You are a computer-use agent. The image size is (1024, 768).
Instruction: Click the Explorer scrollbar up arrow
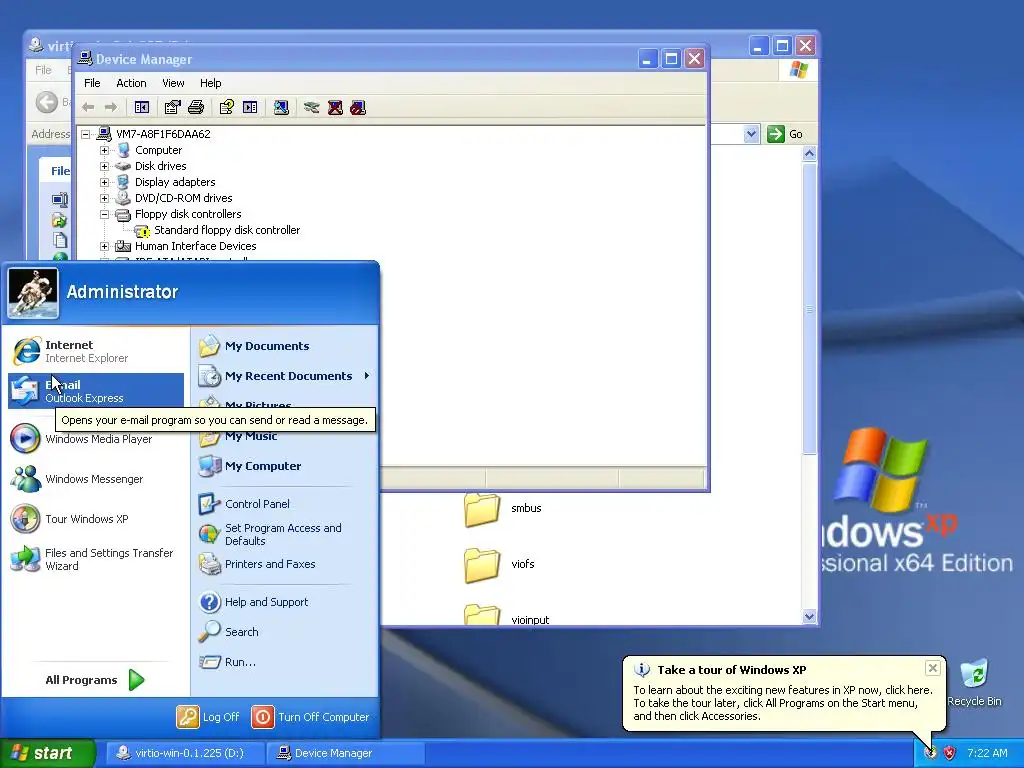809,154
